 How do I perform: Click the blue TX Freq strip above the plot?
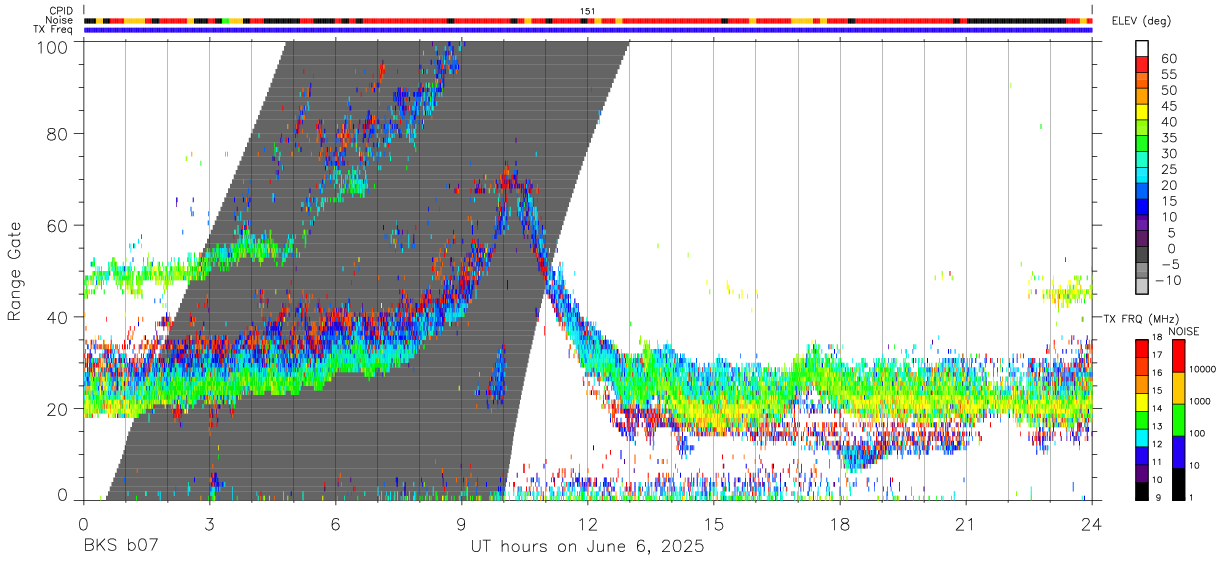pos(588,30)
